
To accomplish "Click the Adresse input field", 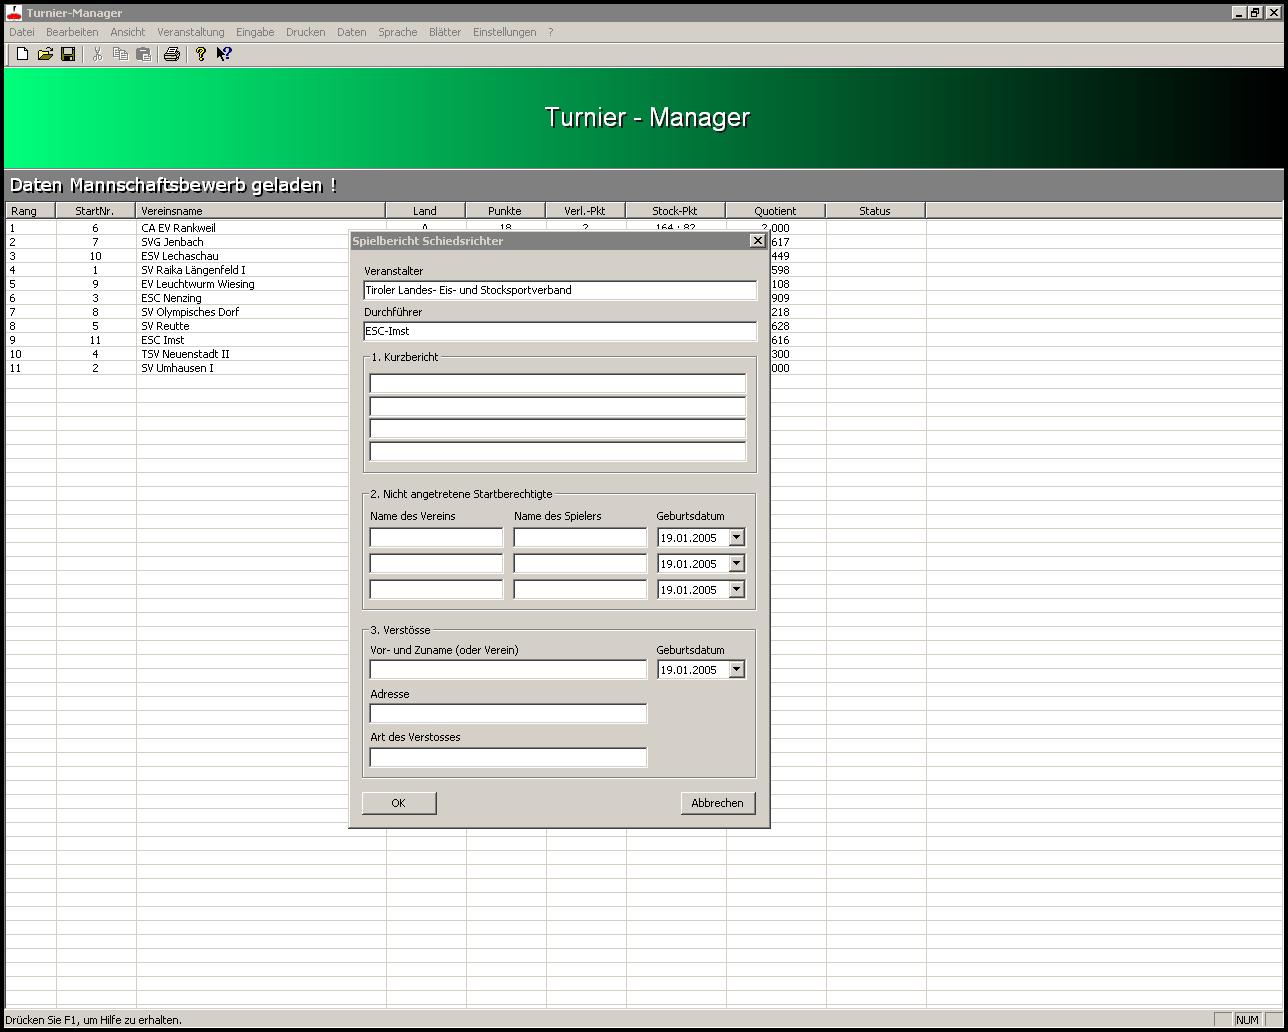I will coord(508,714).
